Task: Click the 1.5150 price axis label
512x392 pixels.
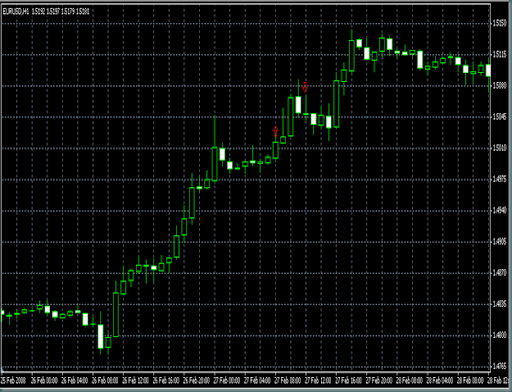Action: point(499,23)
